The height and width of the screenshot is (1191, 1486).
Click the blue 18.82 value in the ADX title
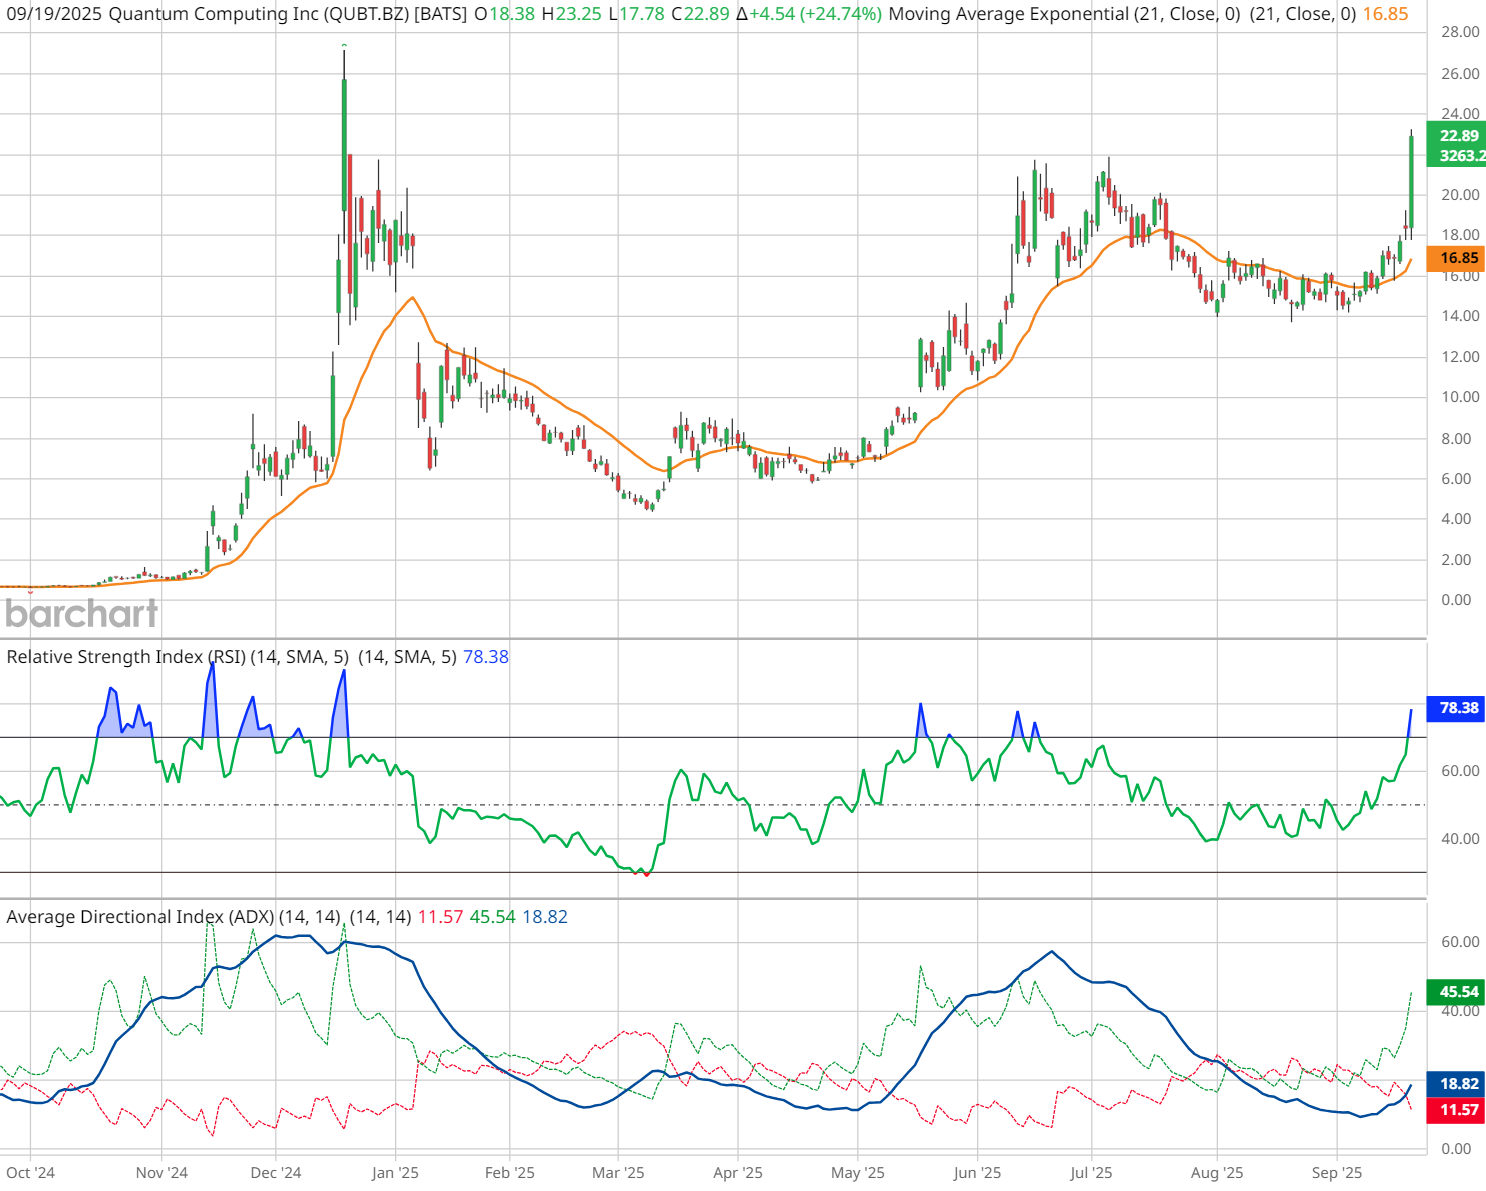[x=545, y=917]
